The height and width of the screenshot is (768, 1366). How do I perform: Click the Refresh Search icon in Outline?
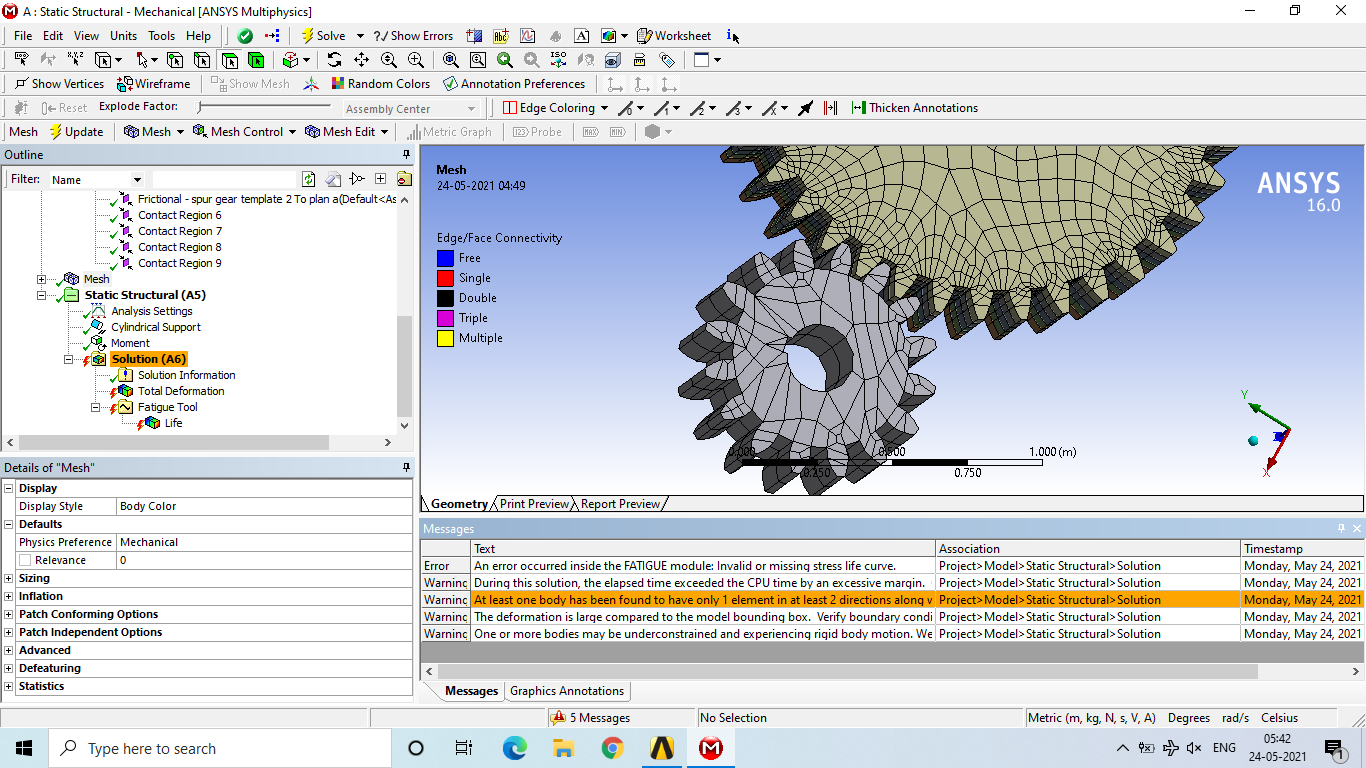click(309, 179)
